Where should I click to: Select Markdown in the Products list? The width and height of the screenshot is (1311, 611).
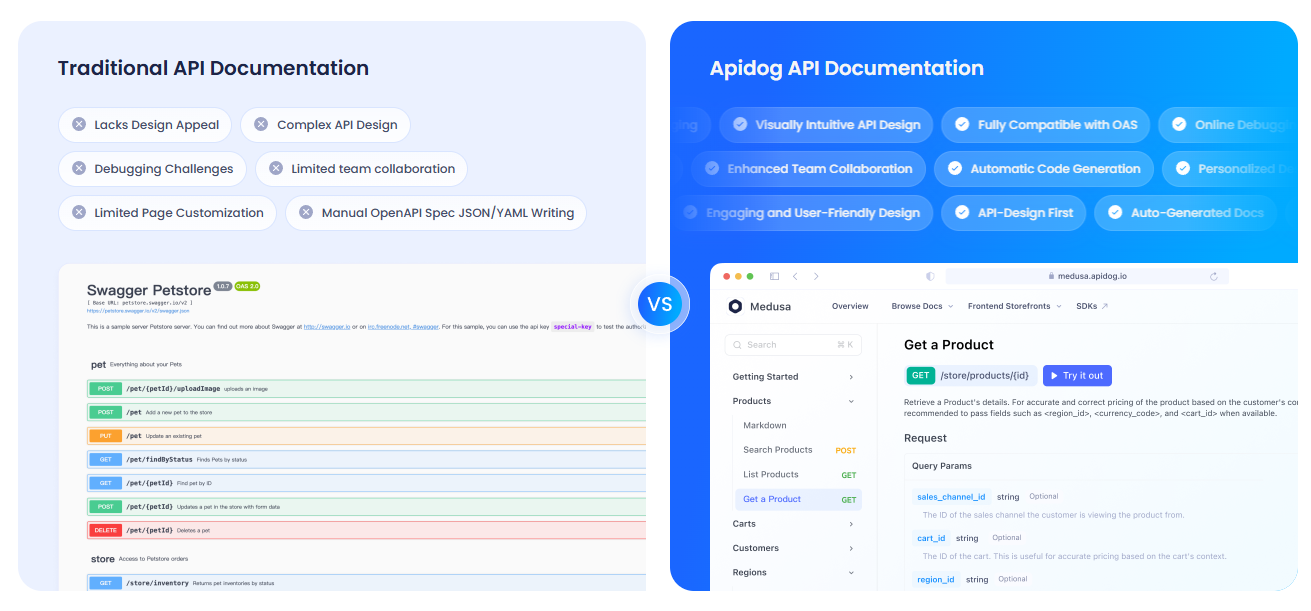[x=765, y=426]
